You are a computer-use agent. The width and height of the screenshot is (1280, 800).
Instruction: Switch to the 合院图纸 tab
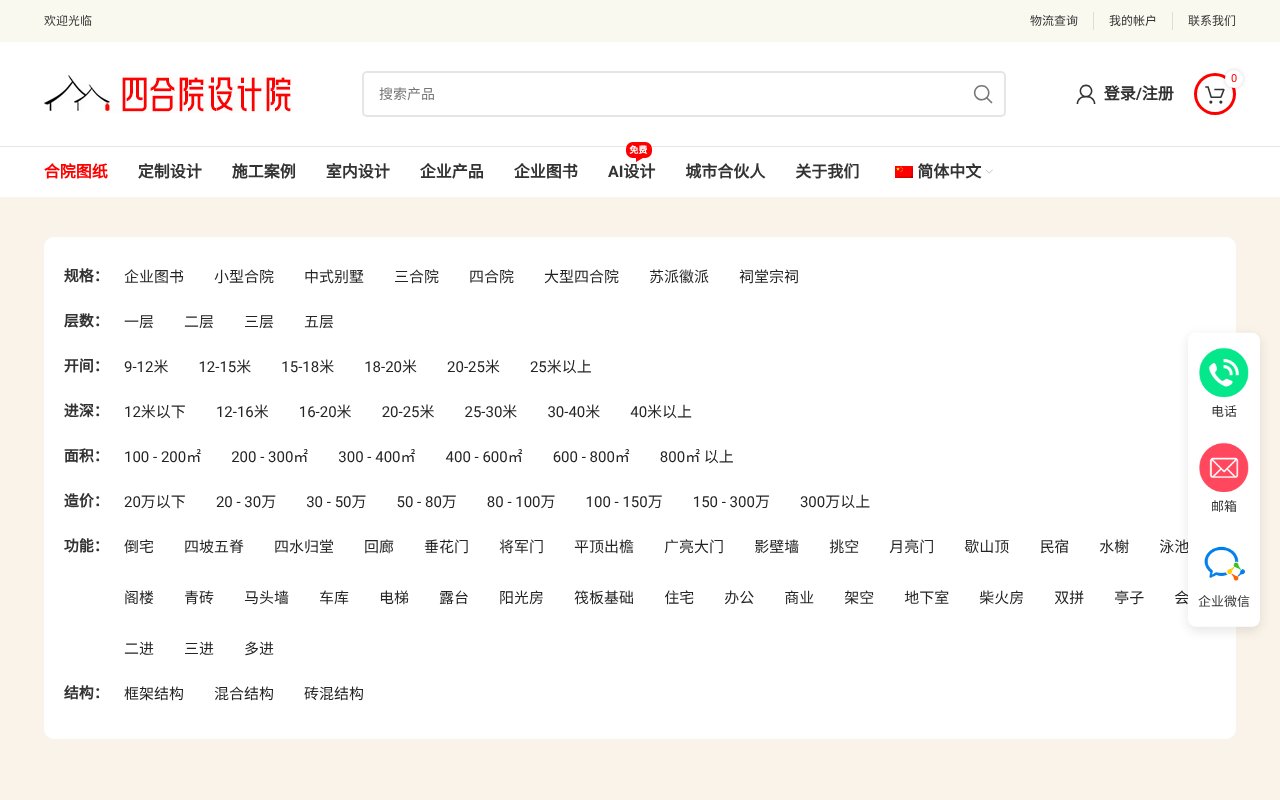[x=76, y=171]
